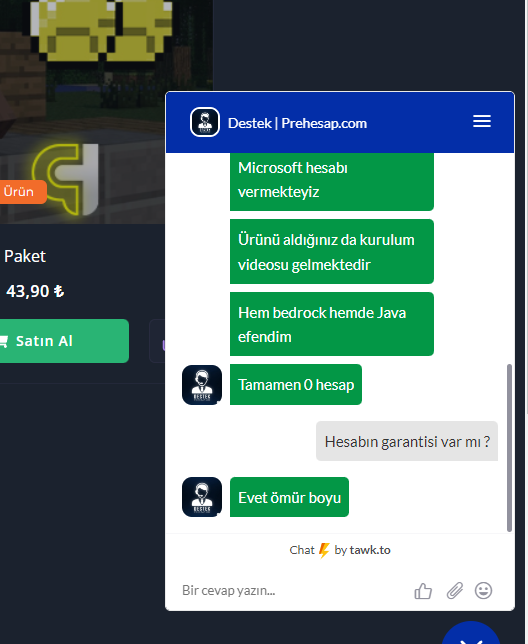Viewport: 528px width, 644px height.
Task: Click the shopping cart icon on Satın Al
Action: tap(4, 341)
